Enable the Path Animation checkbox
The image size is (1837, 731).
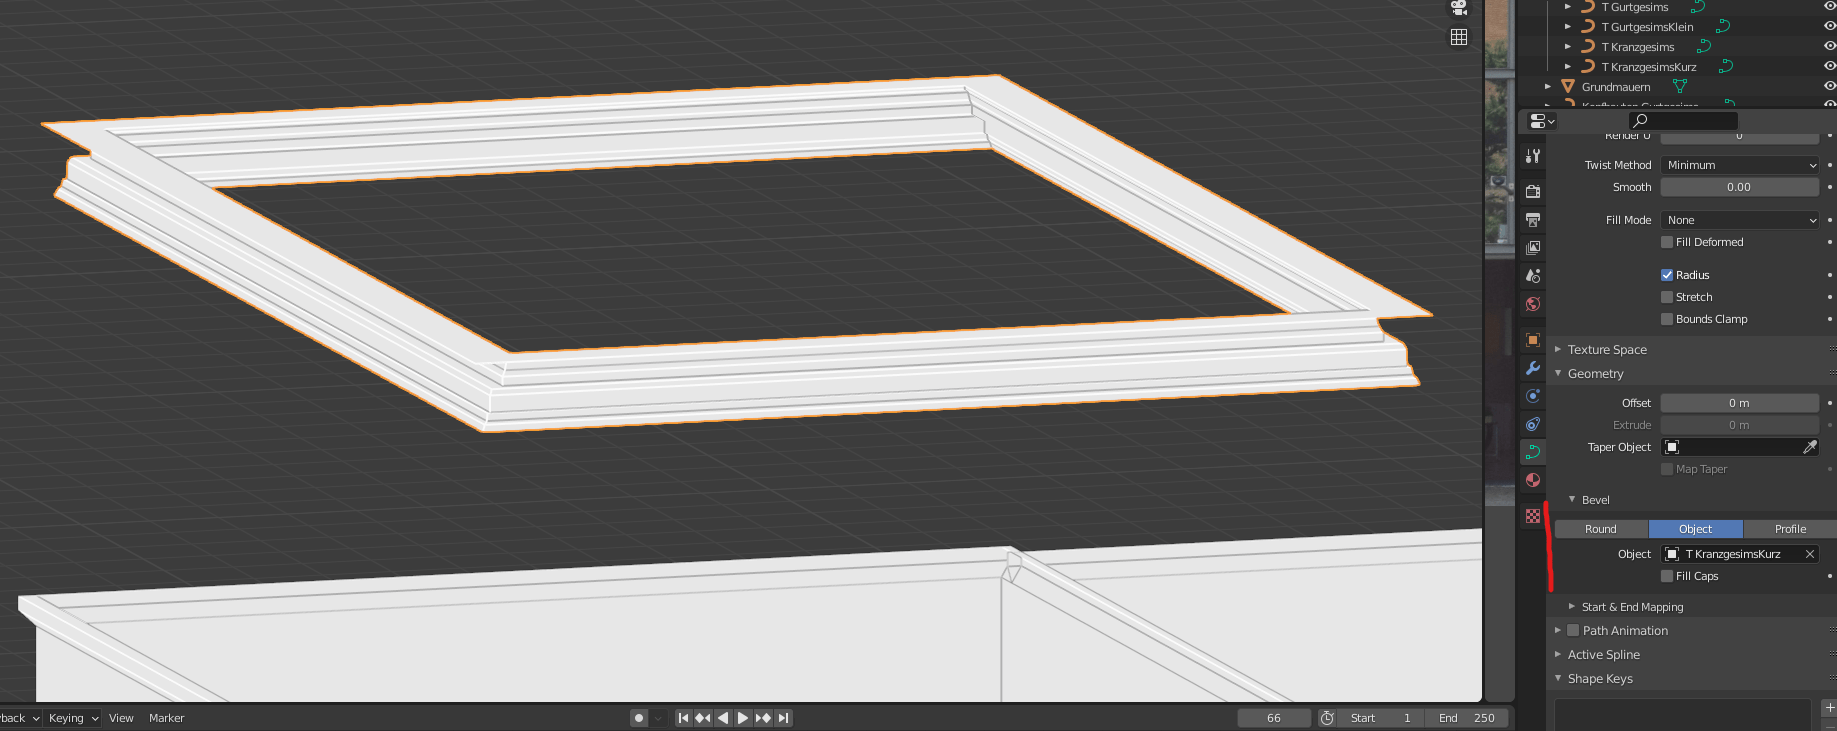(x=1573, y=630)
